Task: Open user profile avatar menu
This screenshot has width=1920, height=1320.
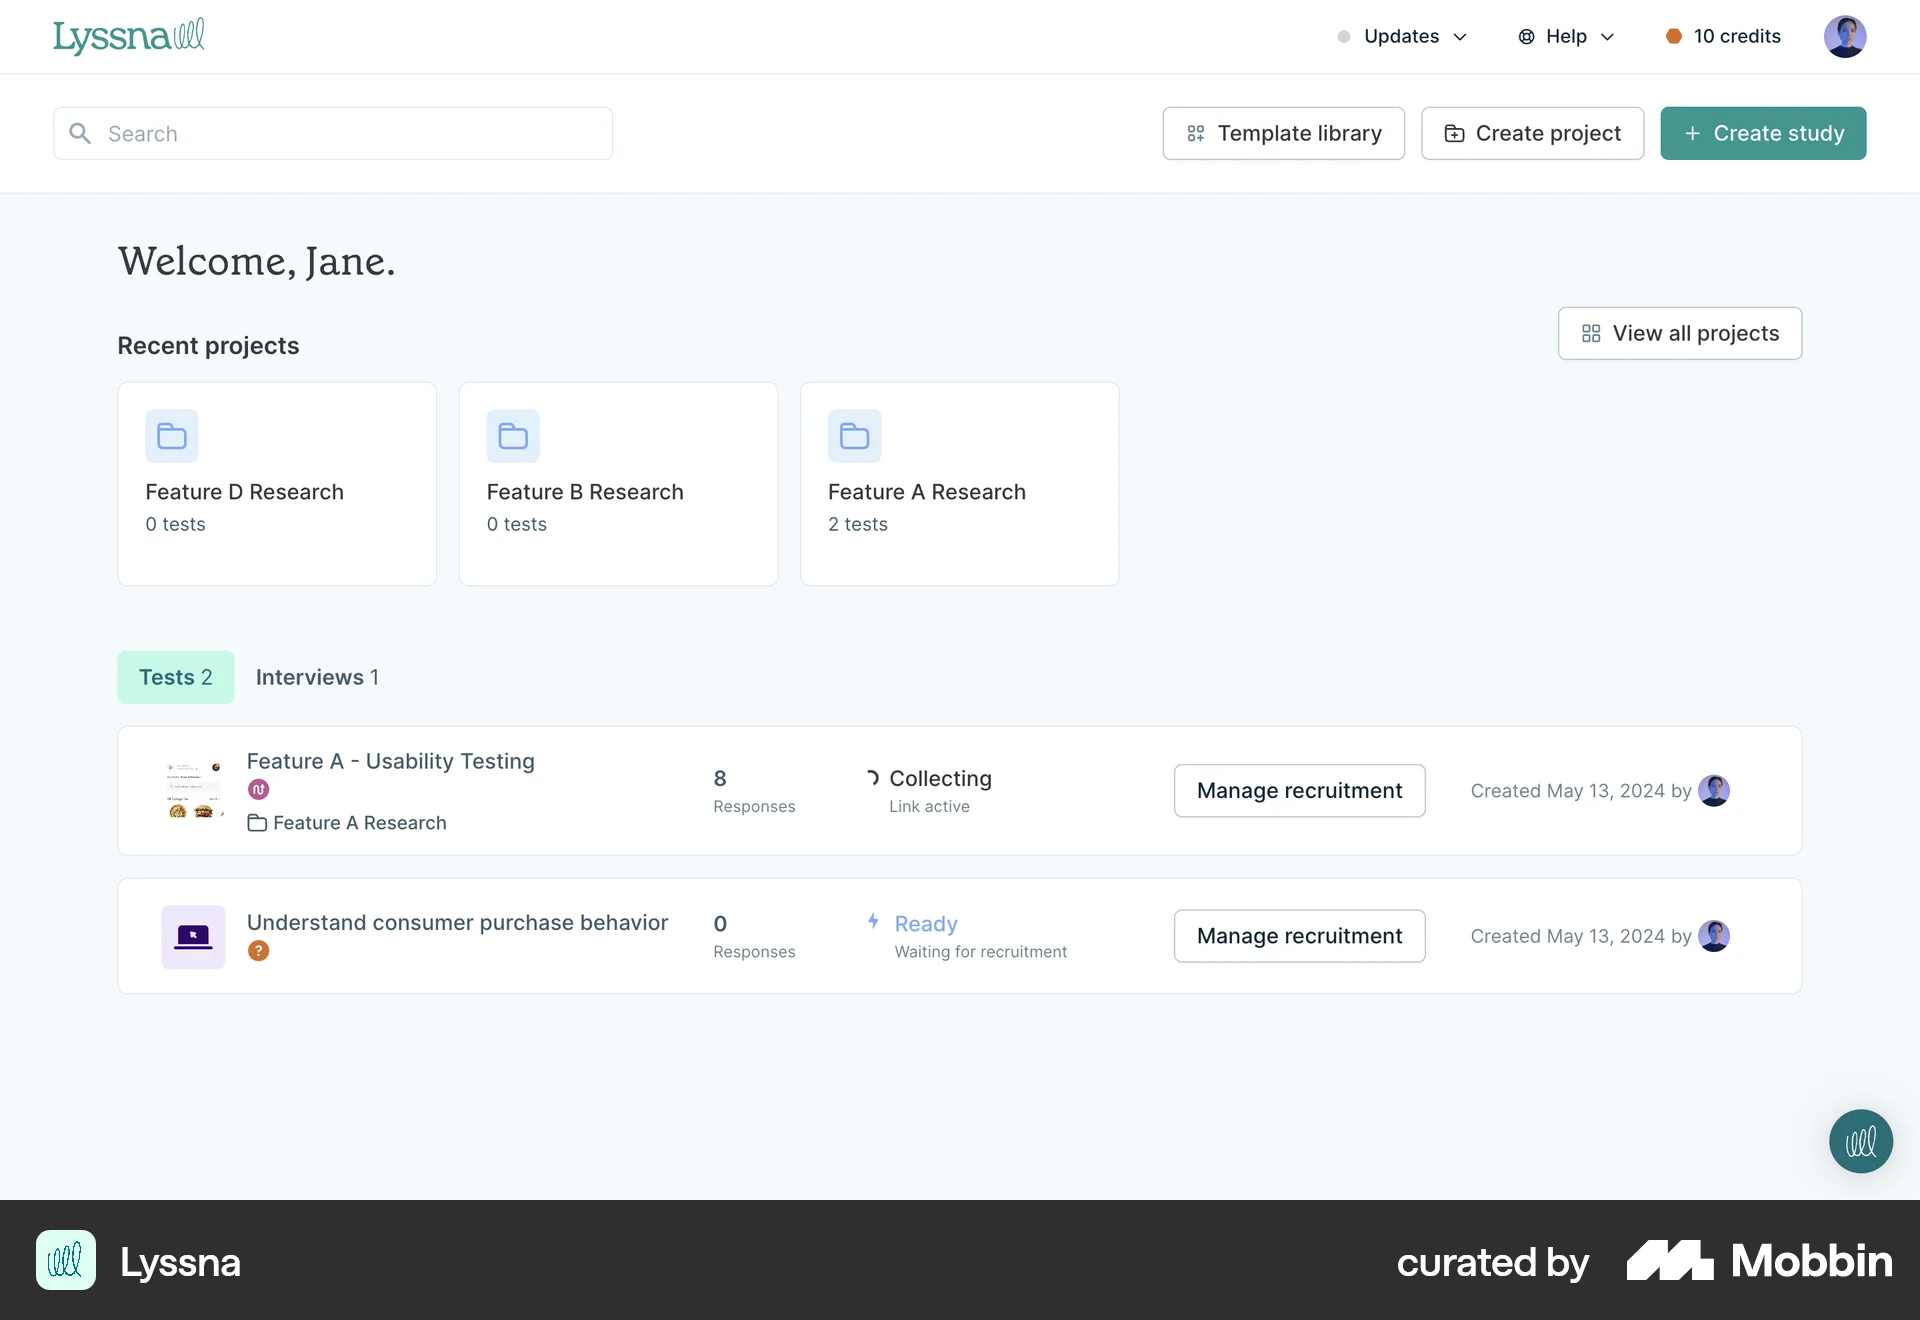Action: [x=1844, y=36]
